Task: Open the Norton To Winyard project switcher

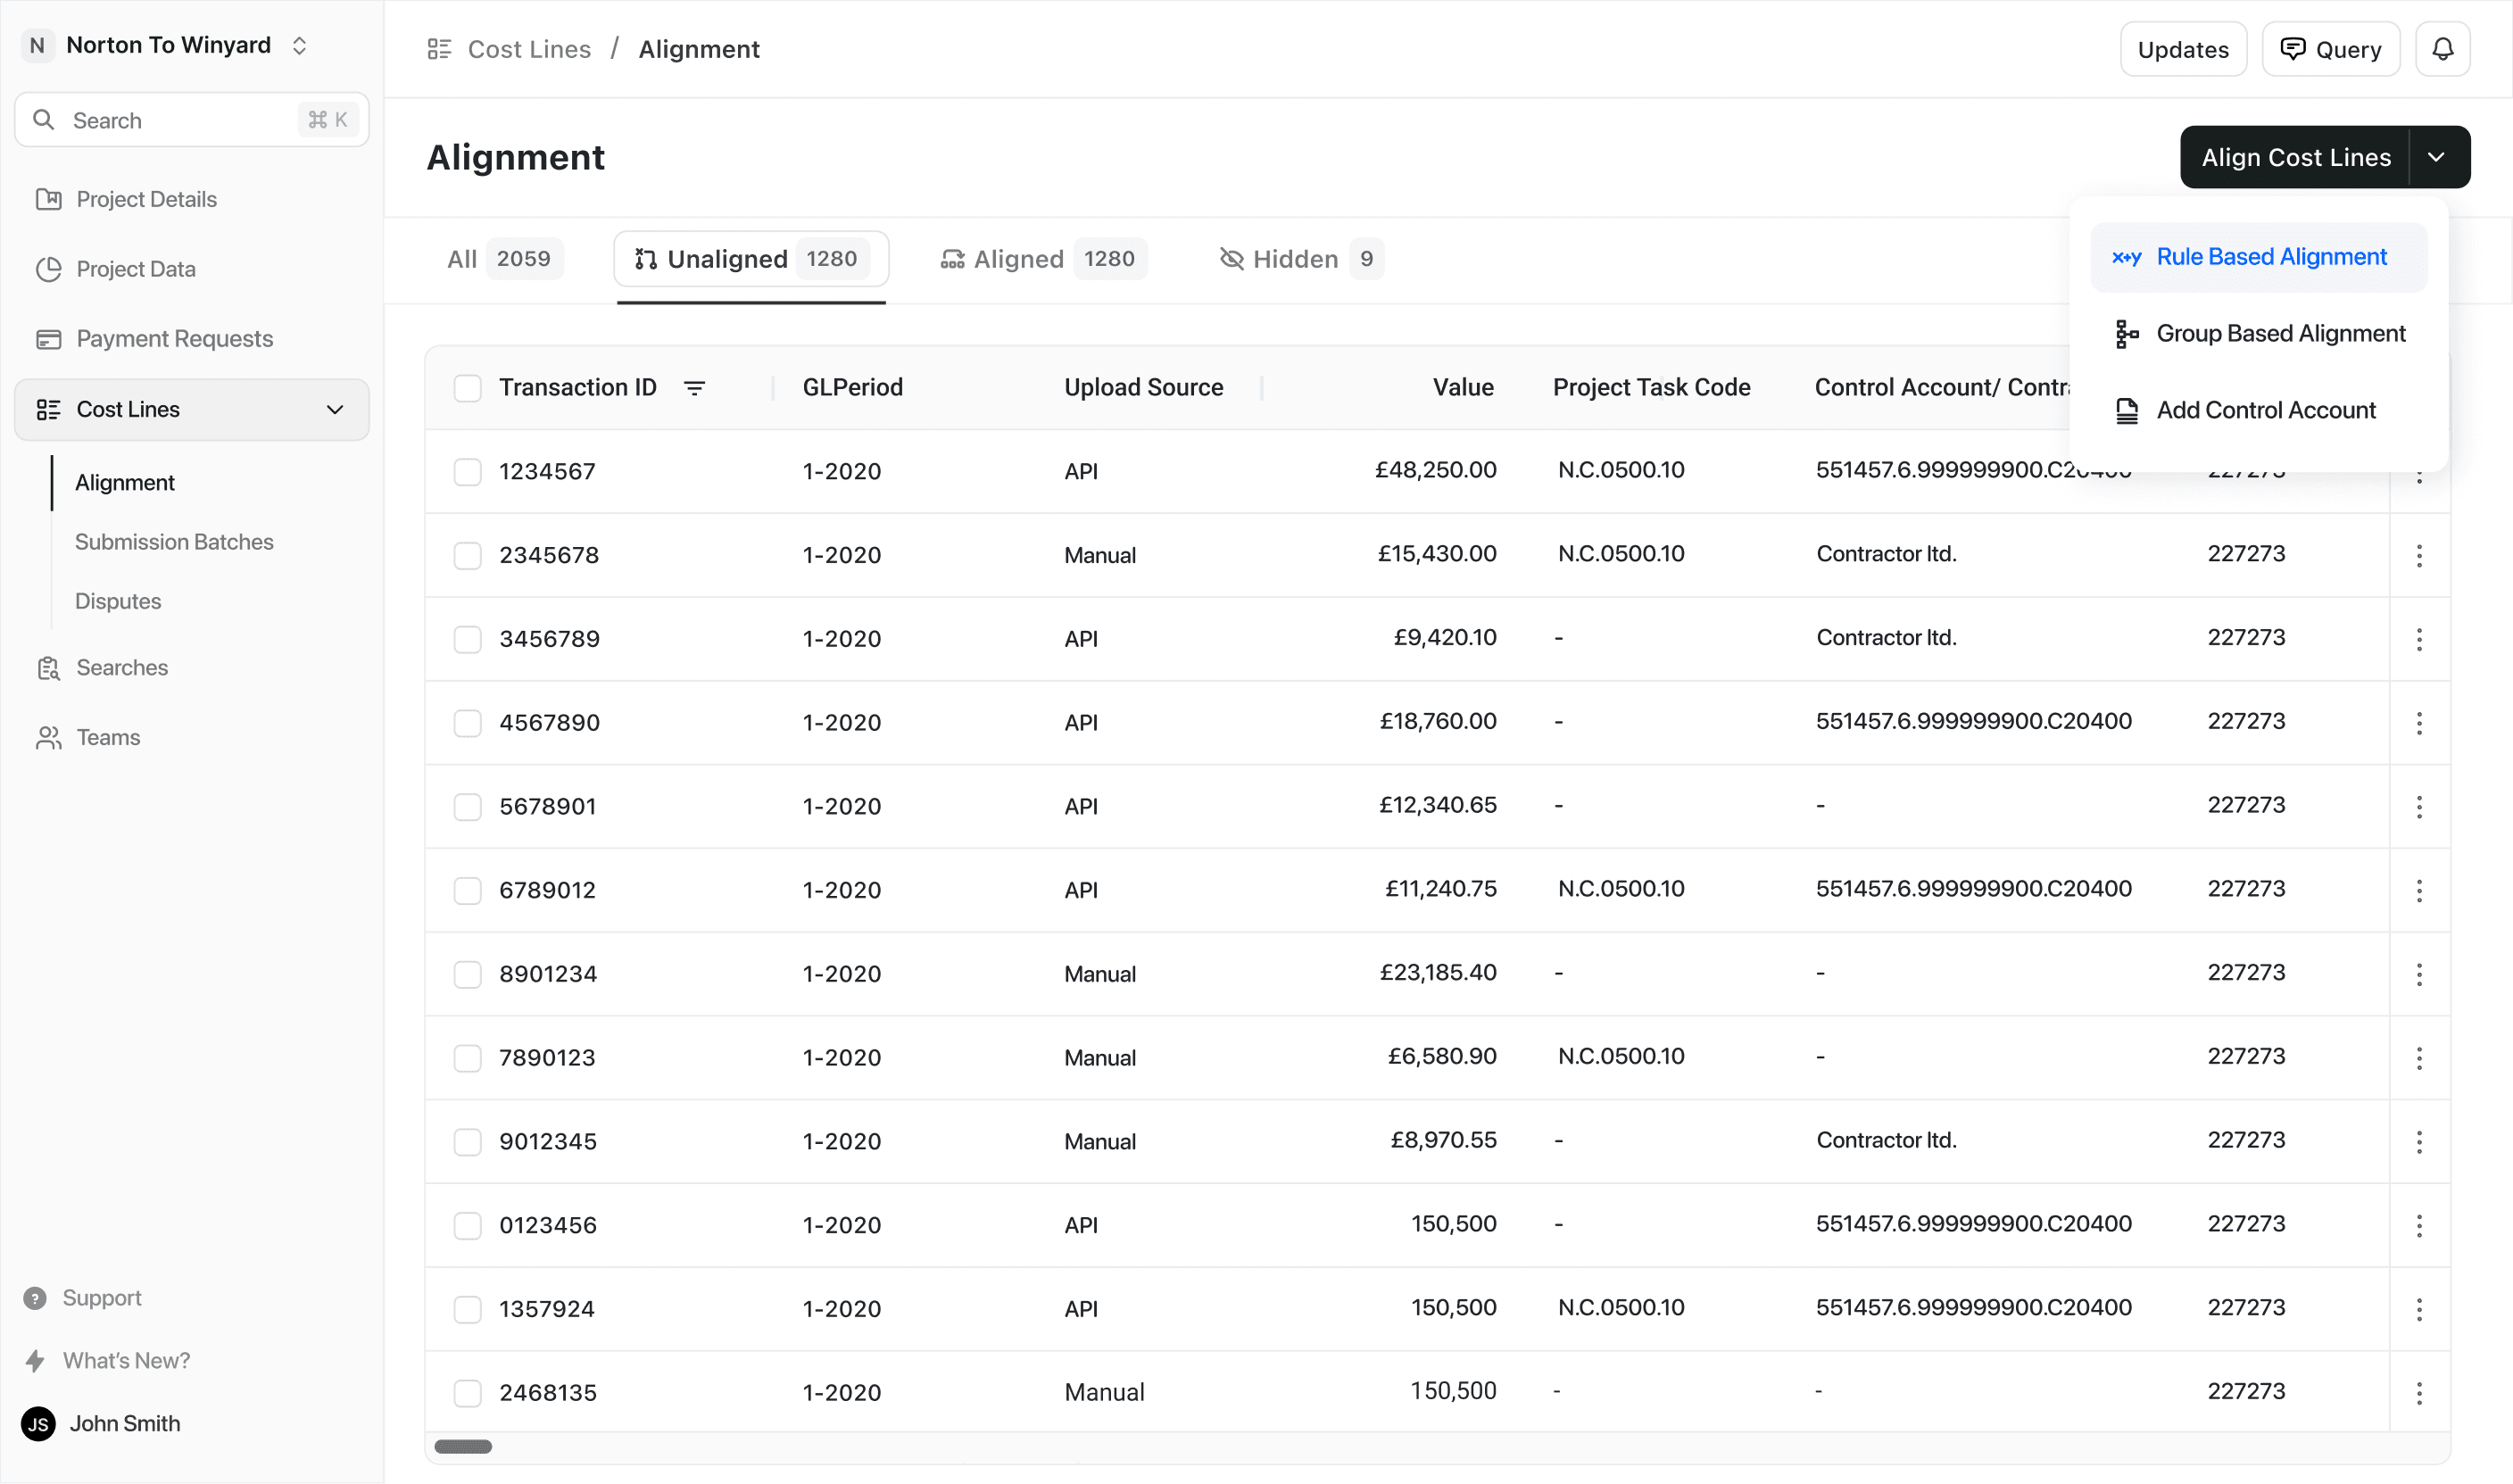Action: [167, 45]
